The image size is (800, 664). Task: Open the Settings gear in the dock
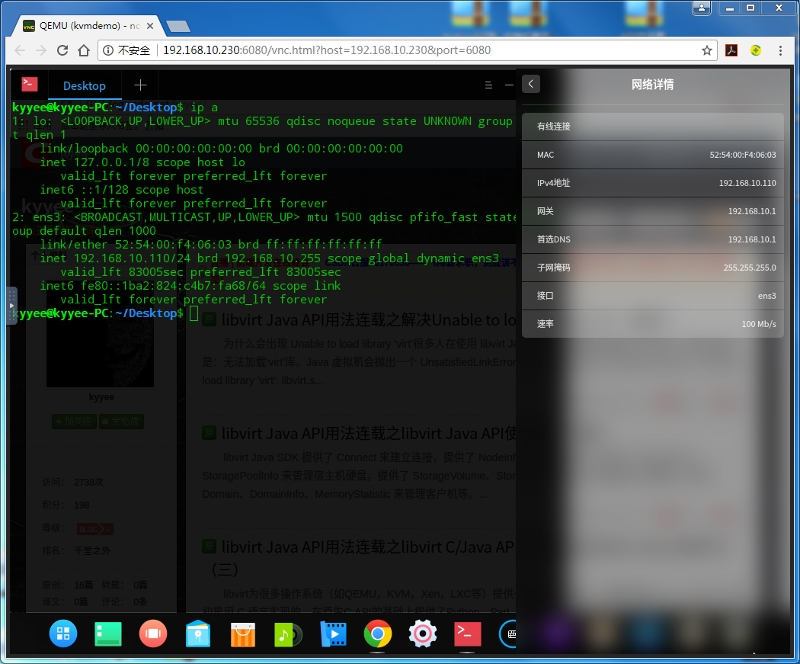[422, 634]
